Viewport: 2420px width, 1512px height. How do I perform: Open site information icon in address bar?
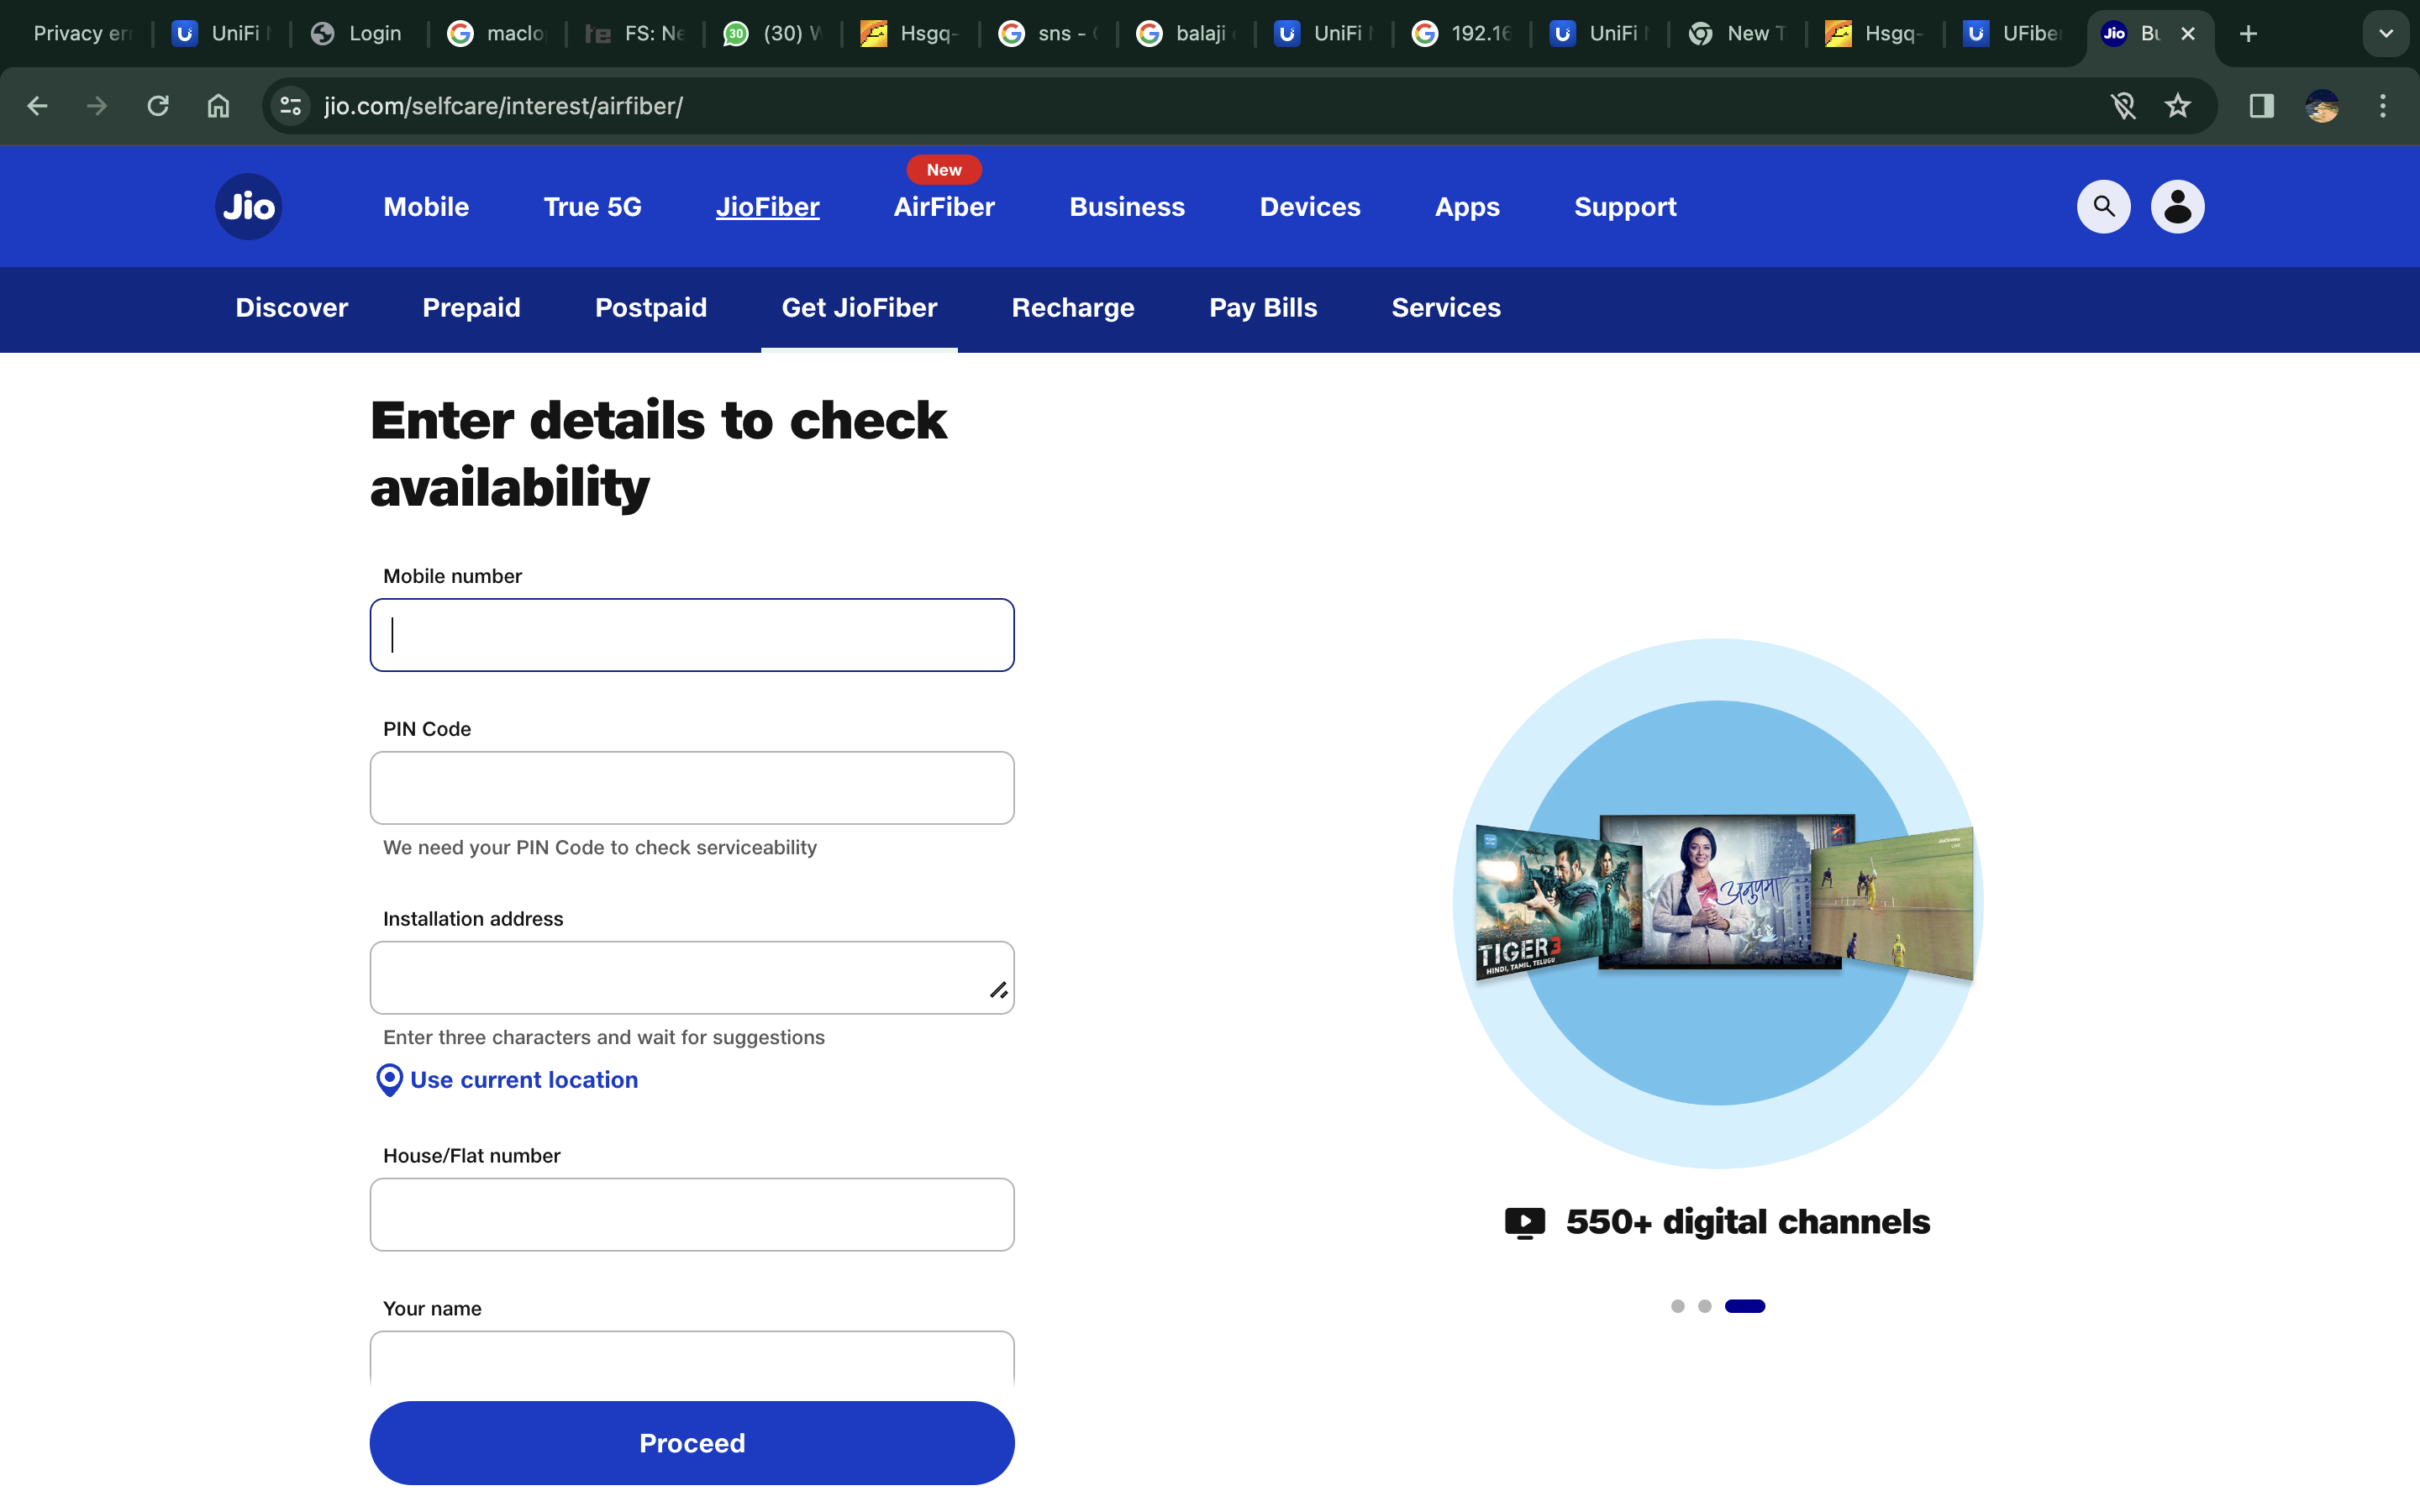click(291, 106)
